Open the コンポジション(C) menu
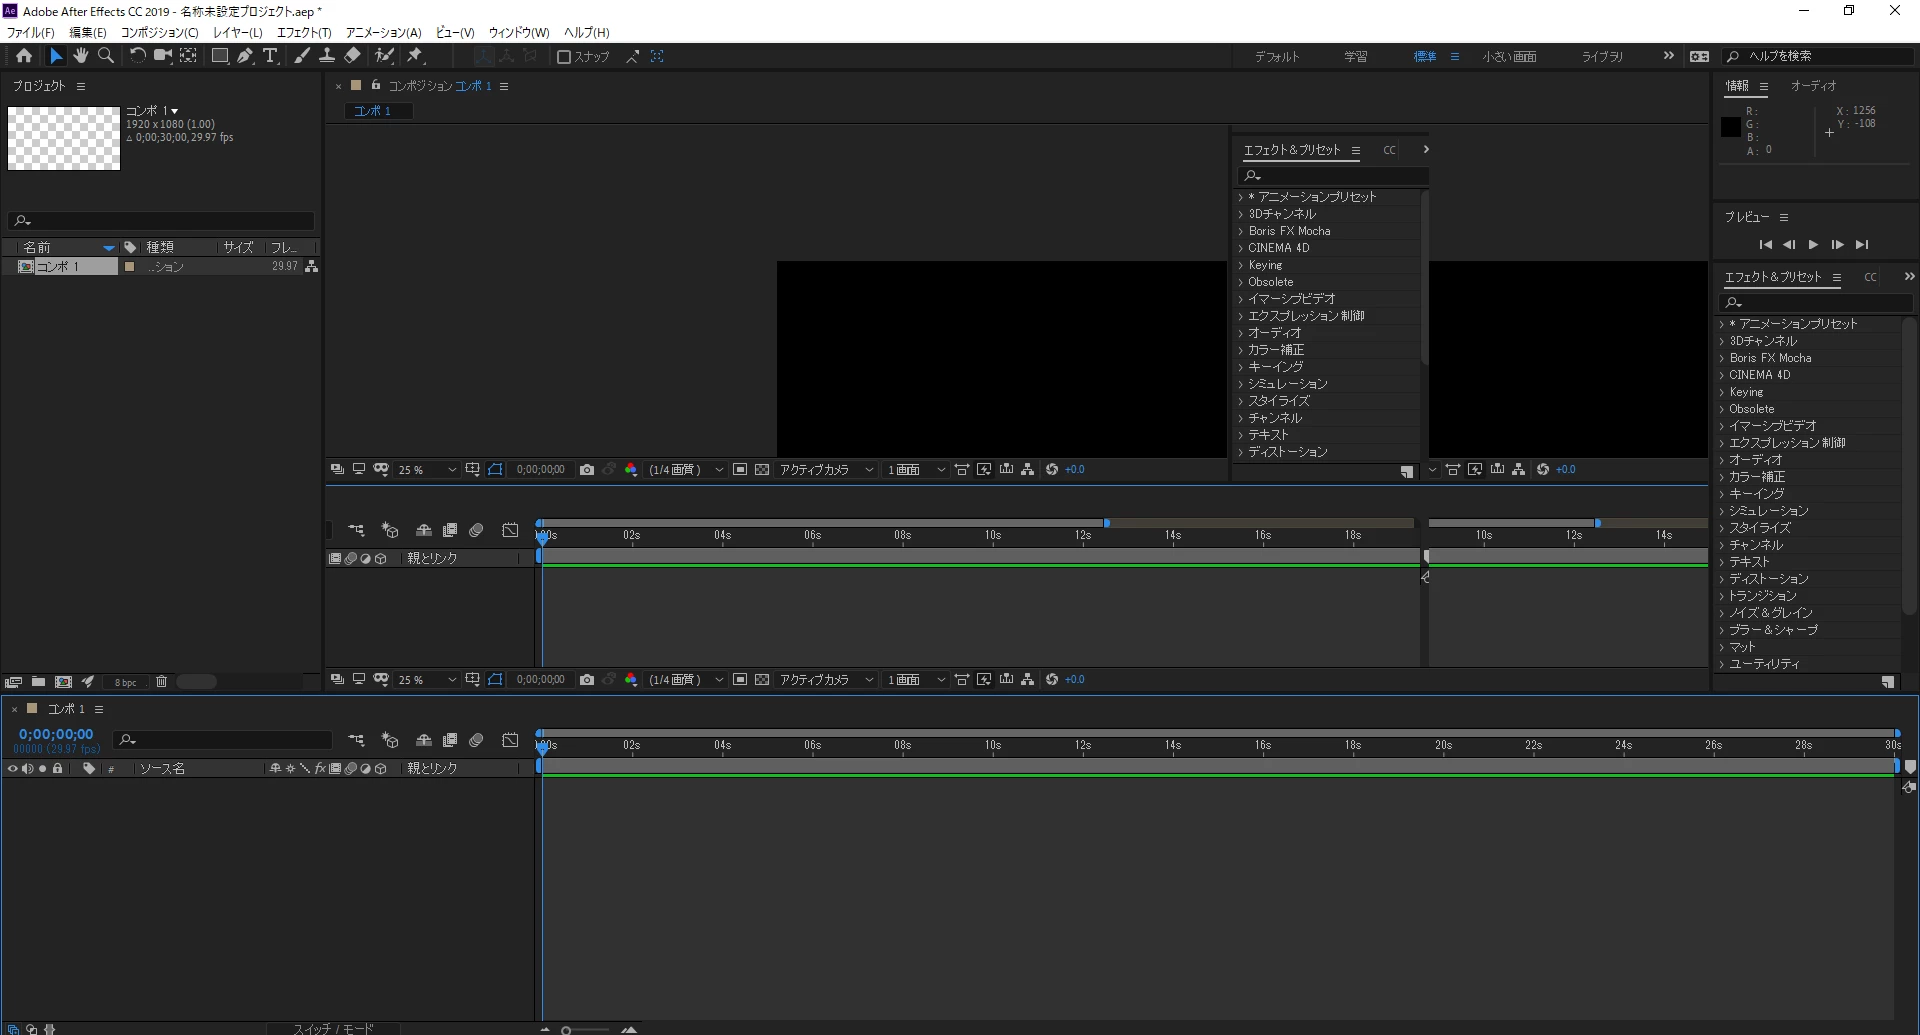This screenshot has height=1035, width=1920. coord(160,33)
